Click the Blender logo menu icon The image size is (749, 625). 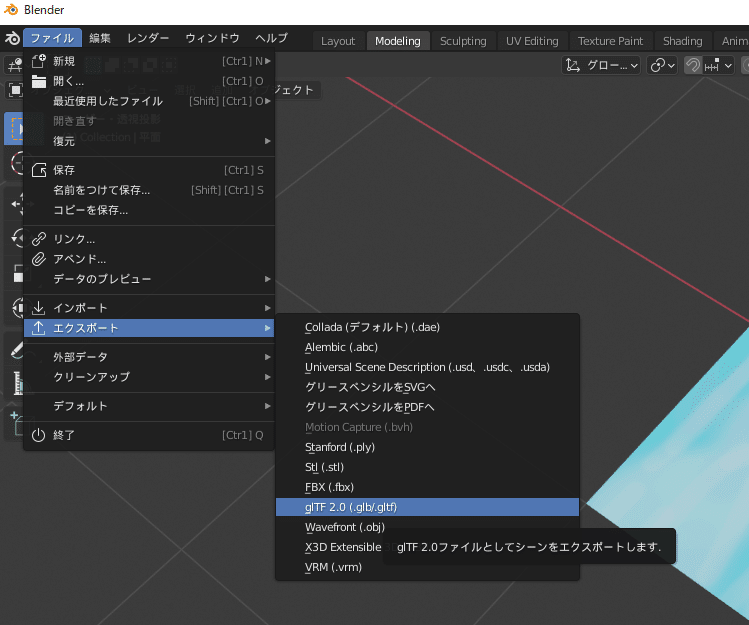click(x=12, y=38)
